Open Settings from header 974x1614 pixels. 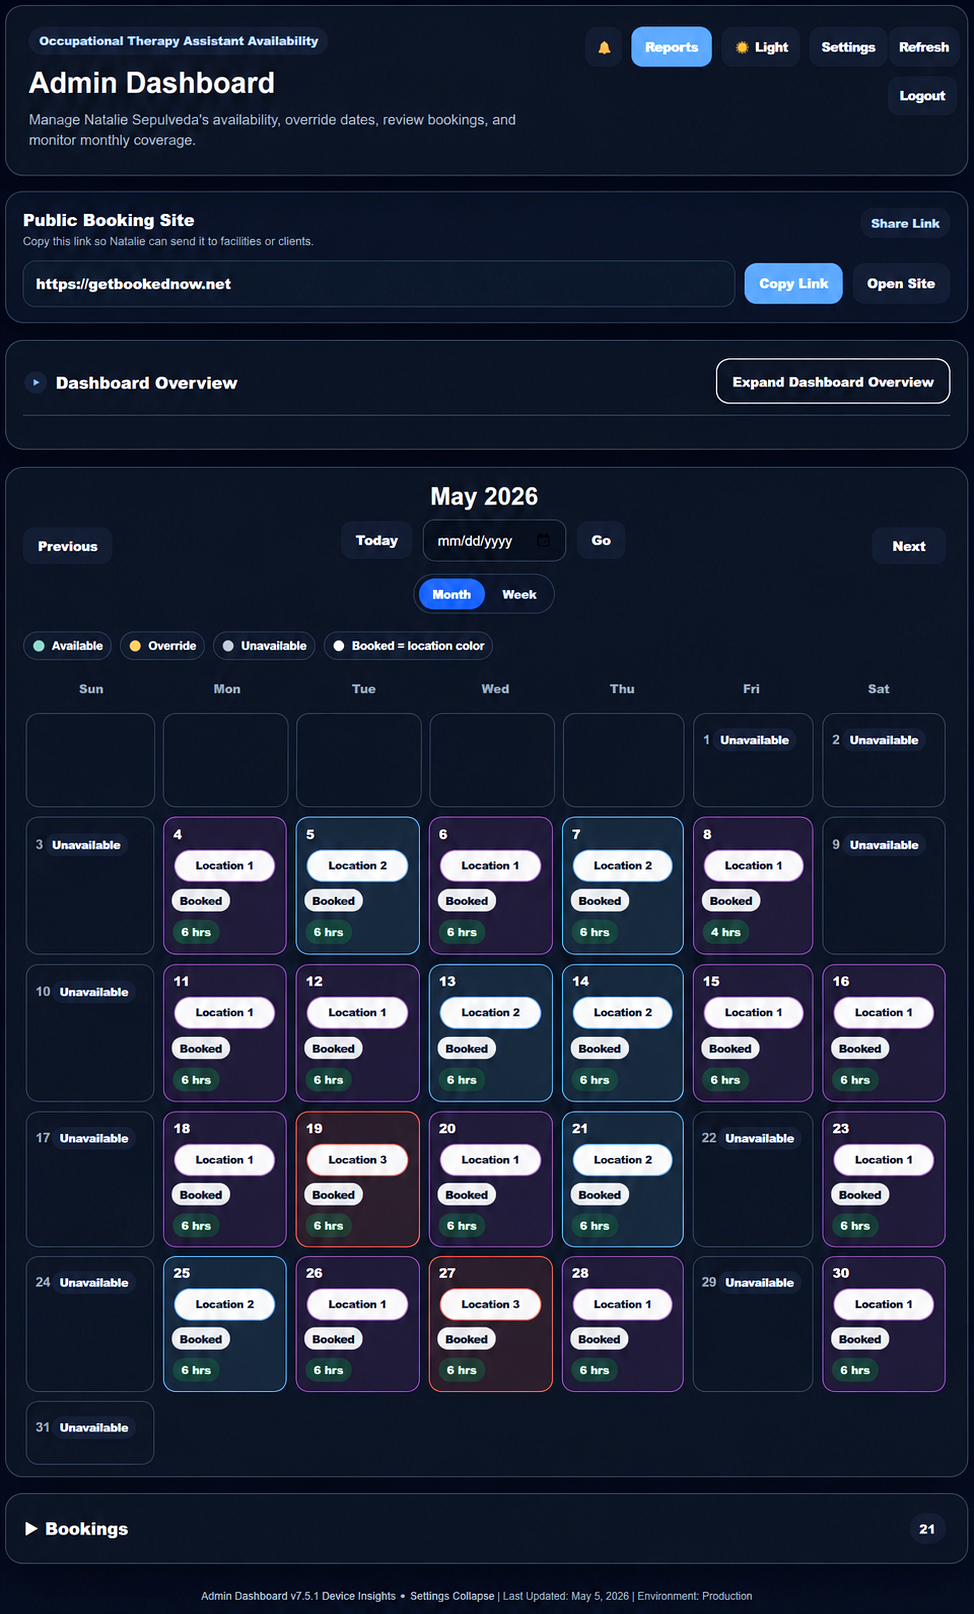(x=848, y=47)
